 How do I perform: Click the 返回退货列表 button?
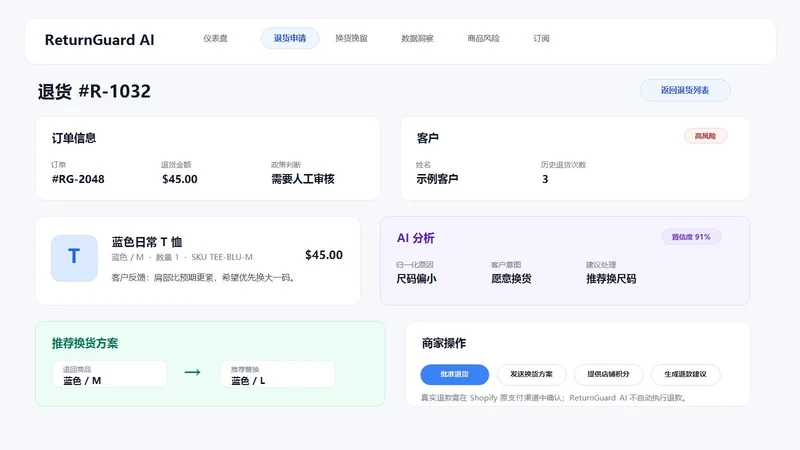tap(685, 90)
